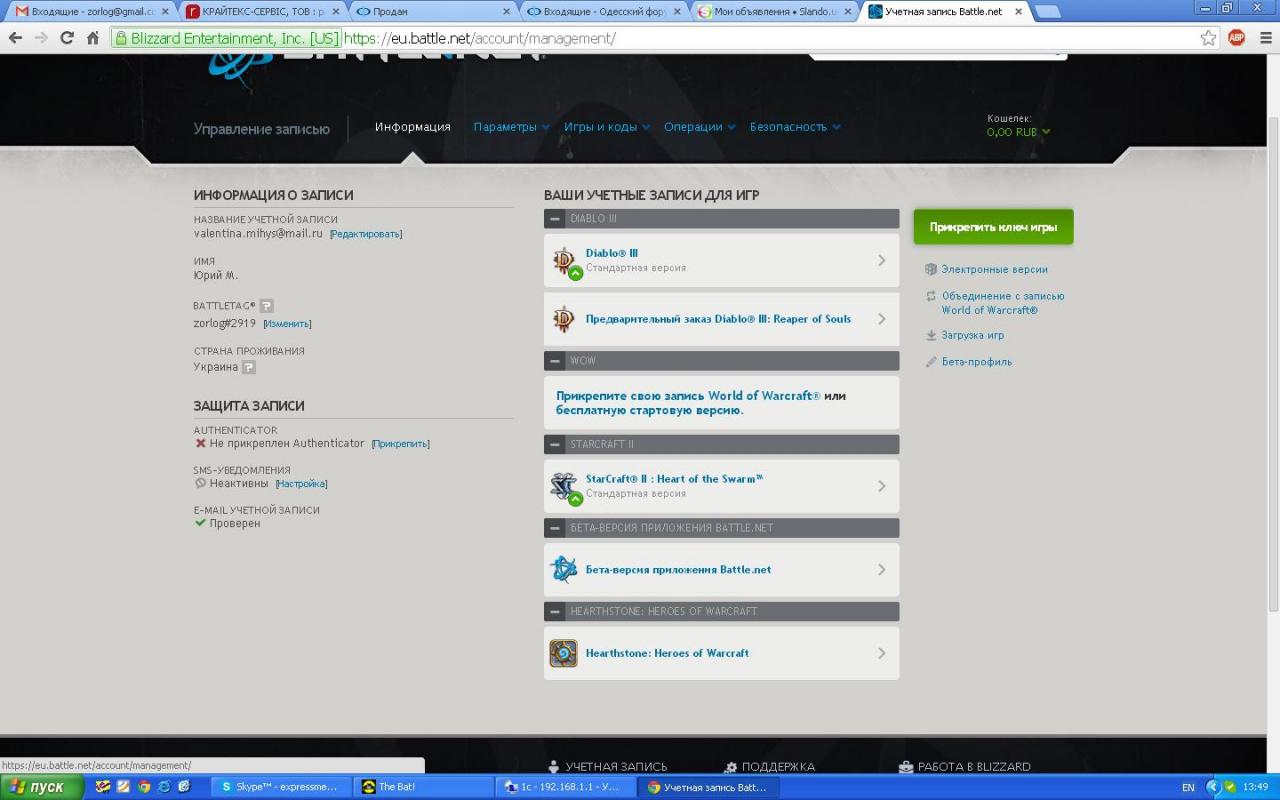Click the account merge arrows icon
1280x800 pixels.
click(931, 296)
